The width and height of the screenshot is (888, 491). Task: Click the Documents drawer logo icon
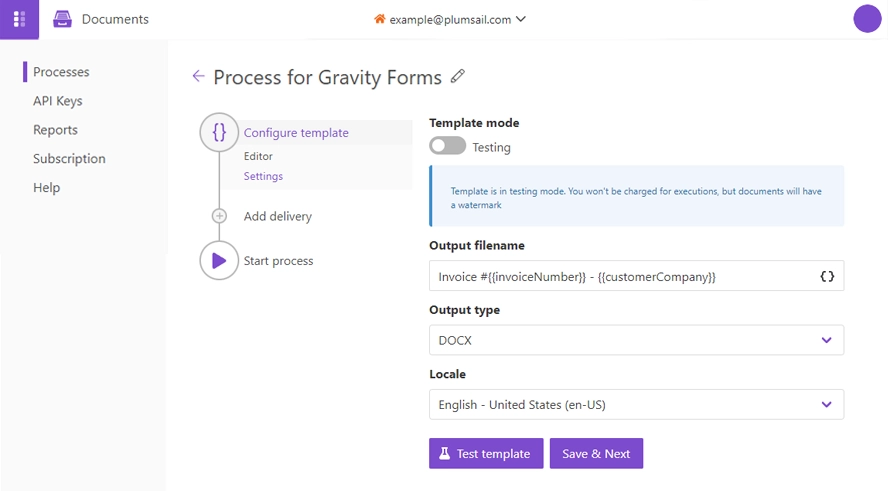click(x=62, y=19)
